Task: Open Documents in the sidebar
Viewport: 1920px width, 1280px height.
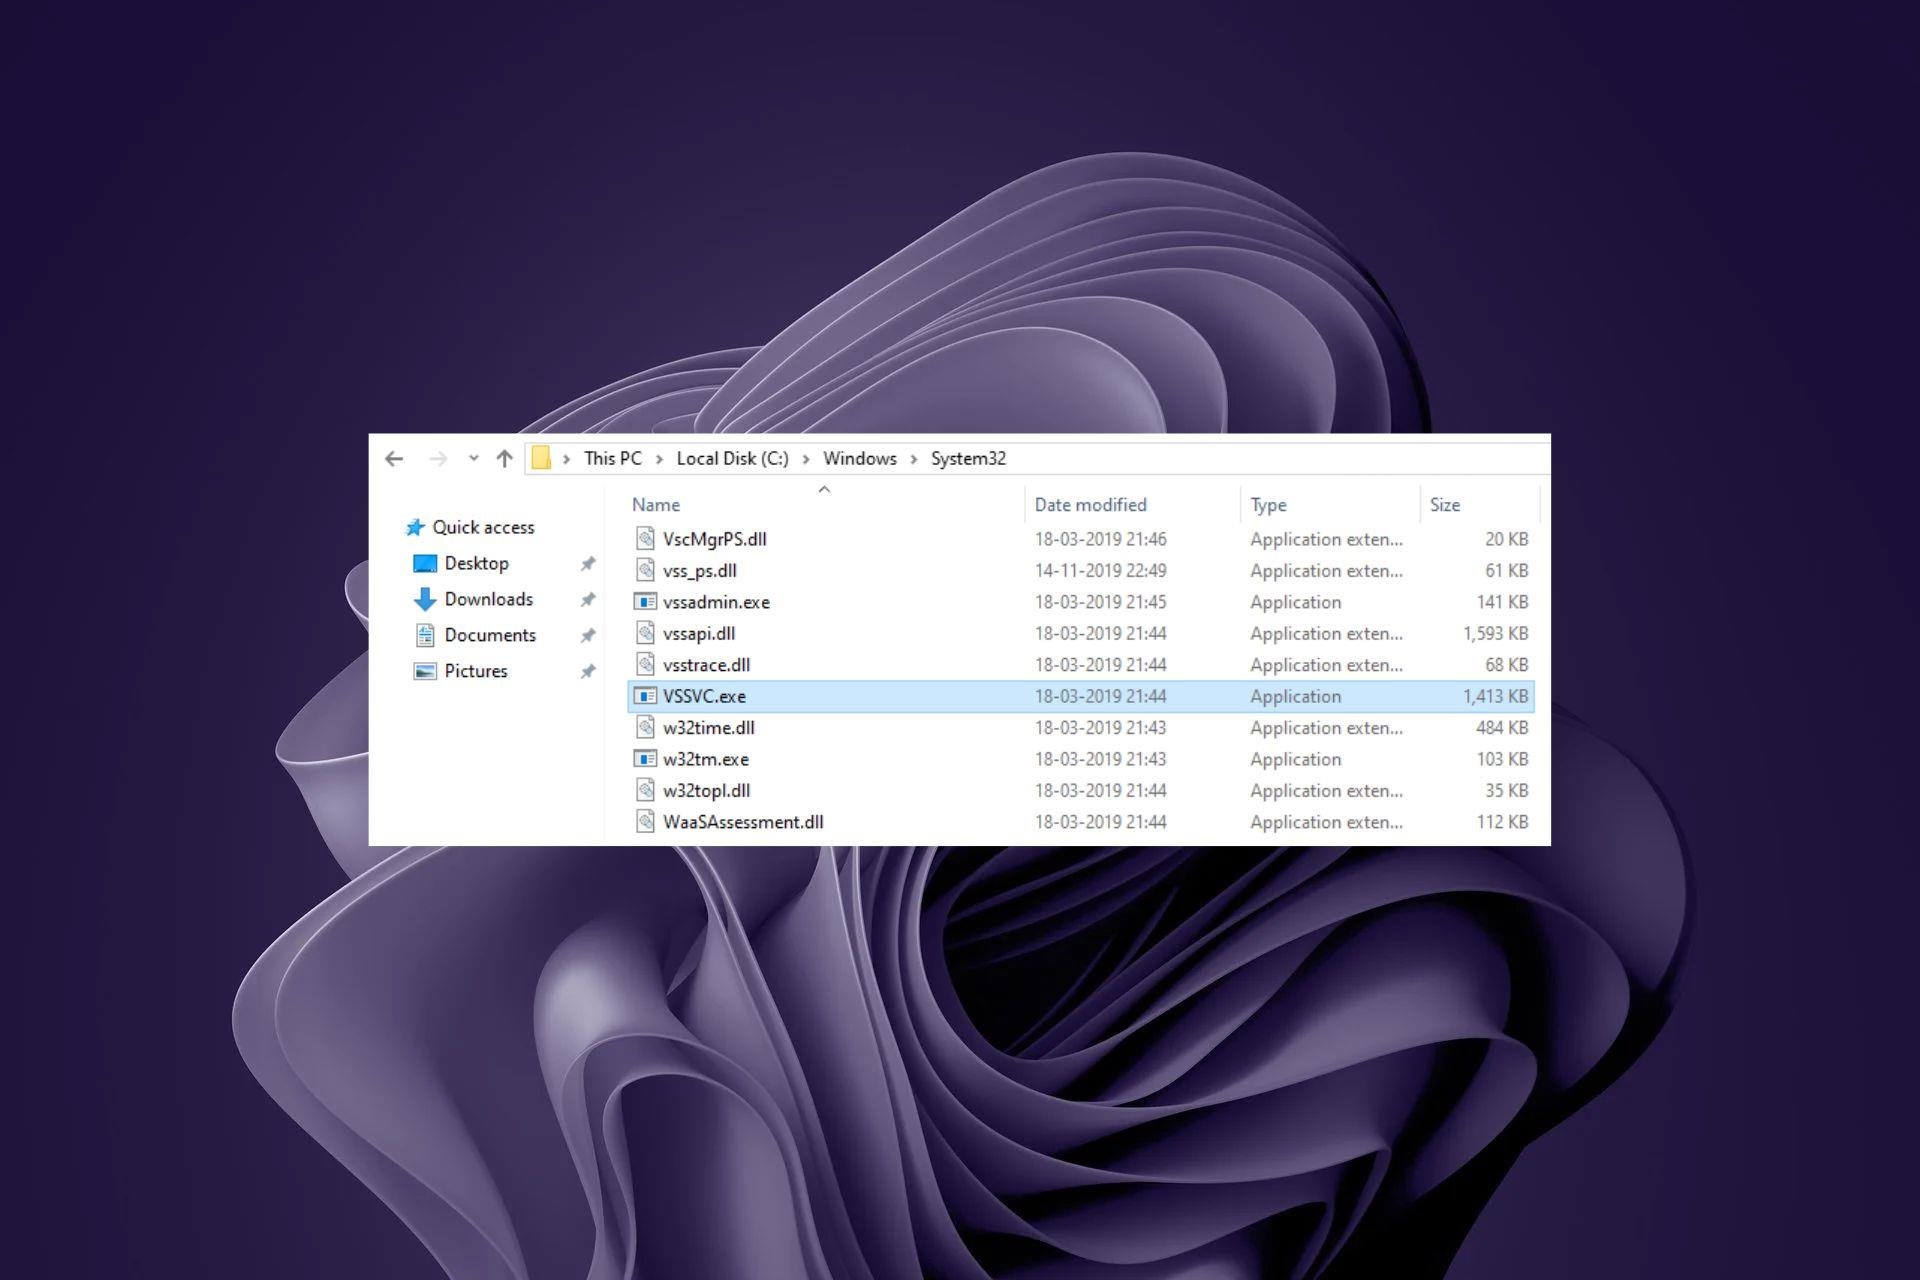Action: pos(490,635)
